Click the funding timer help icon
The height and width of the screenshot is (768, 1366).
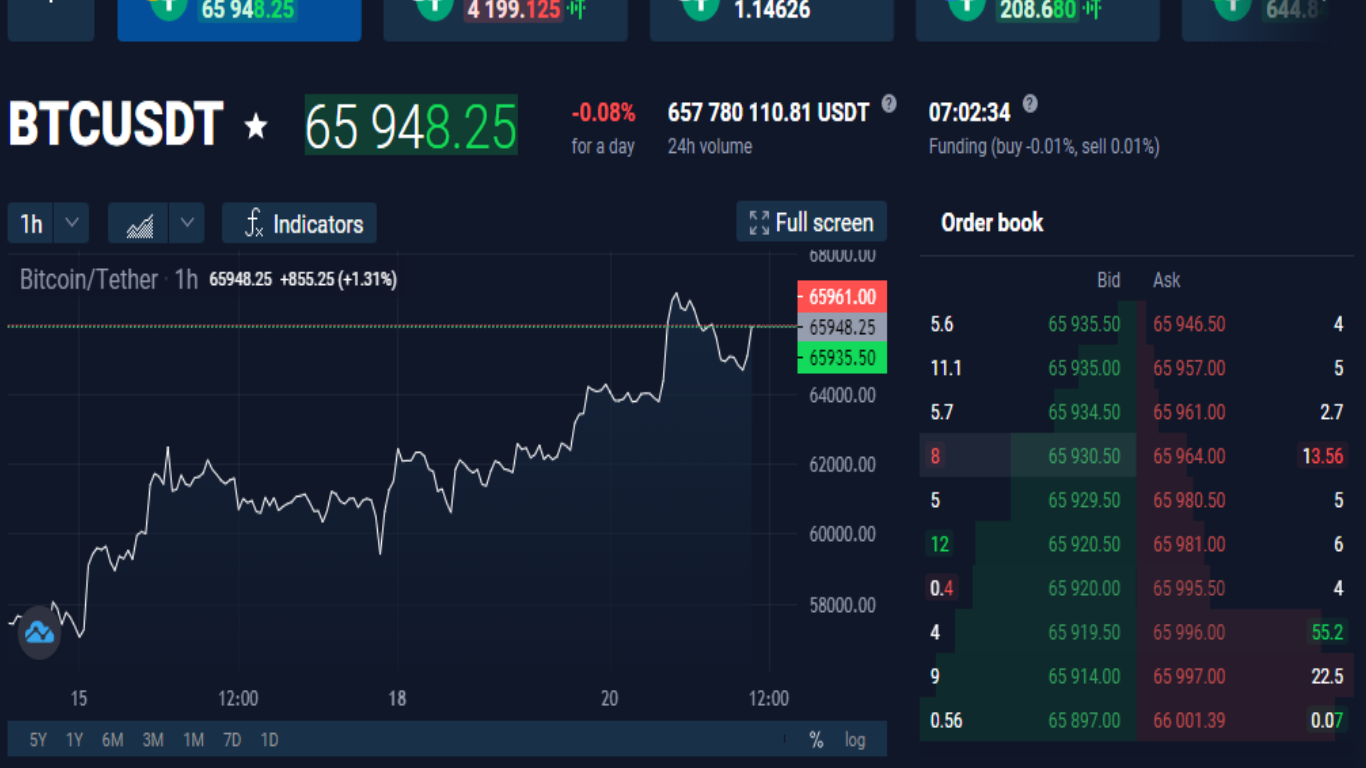click(1030, 103)
